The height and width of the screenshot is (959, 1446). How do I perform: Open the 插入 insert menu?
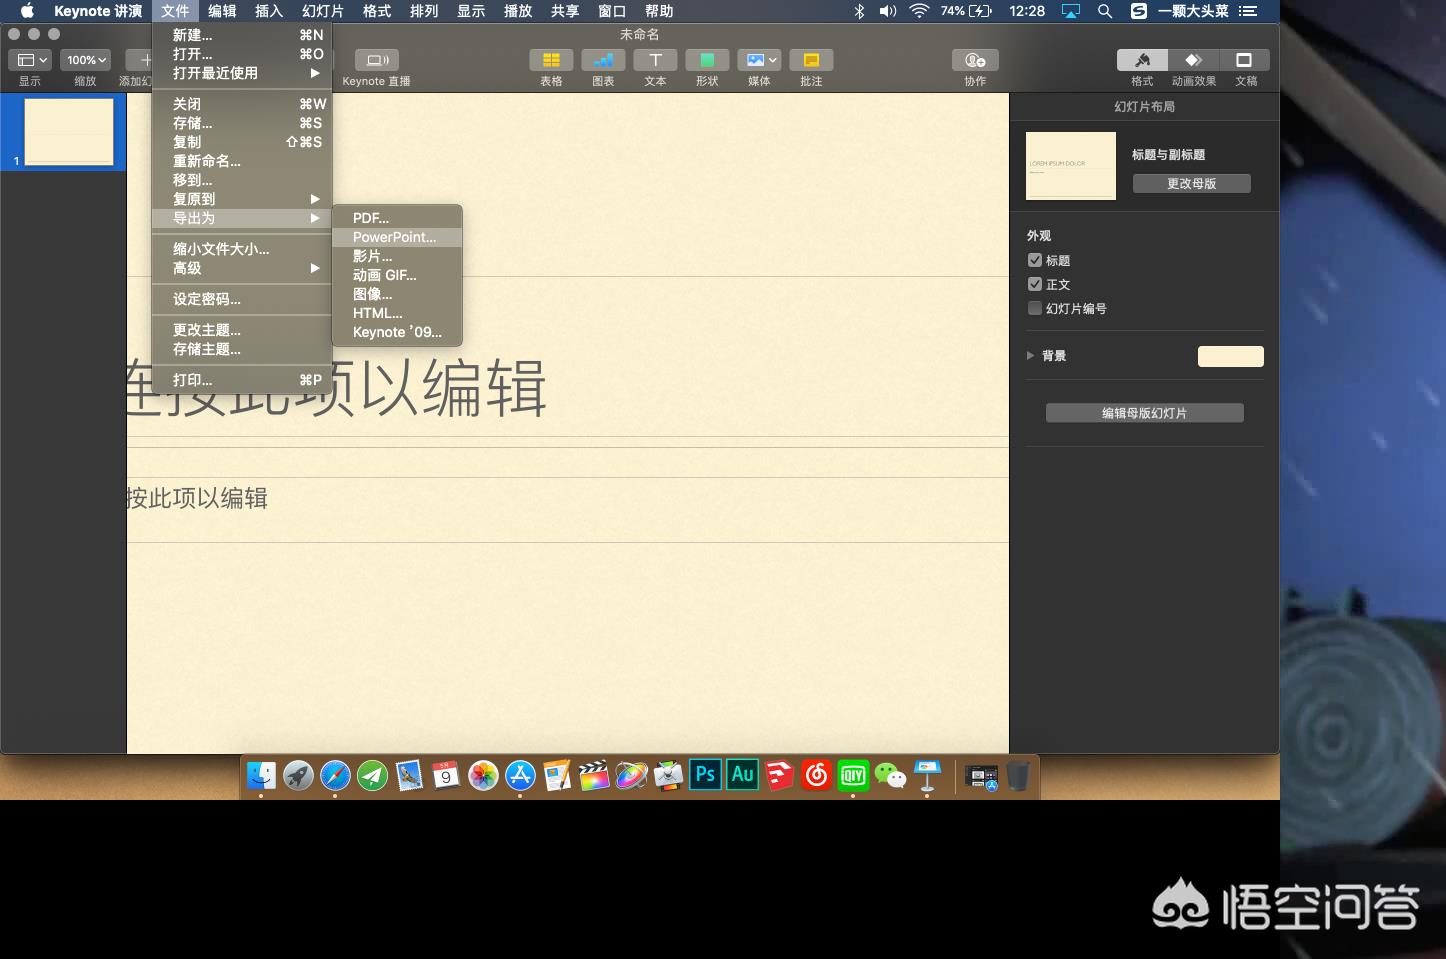(269, 11)
